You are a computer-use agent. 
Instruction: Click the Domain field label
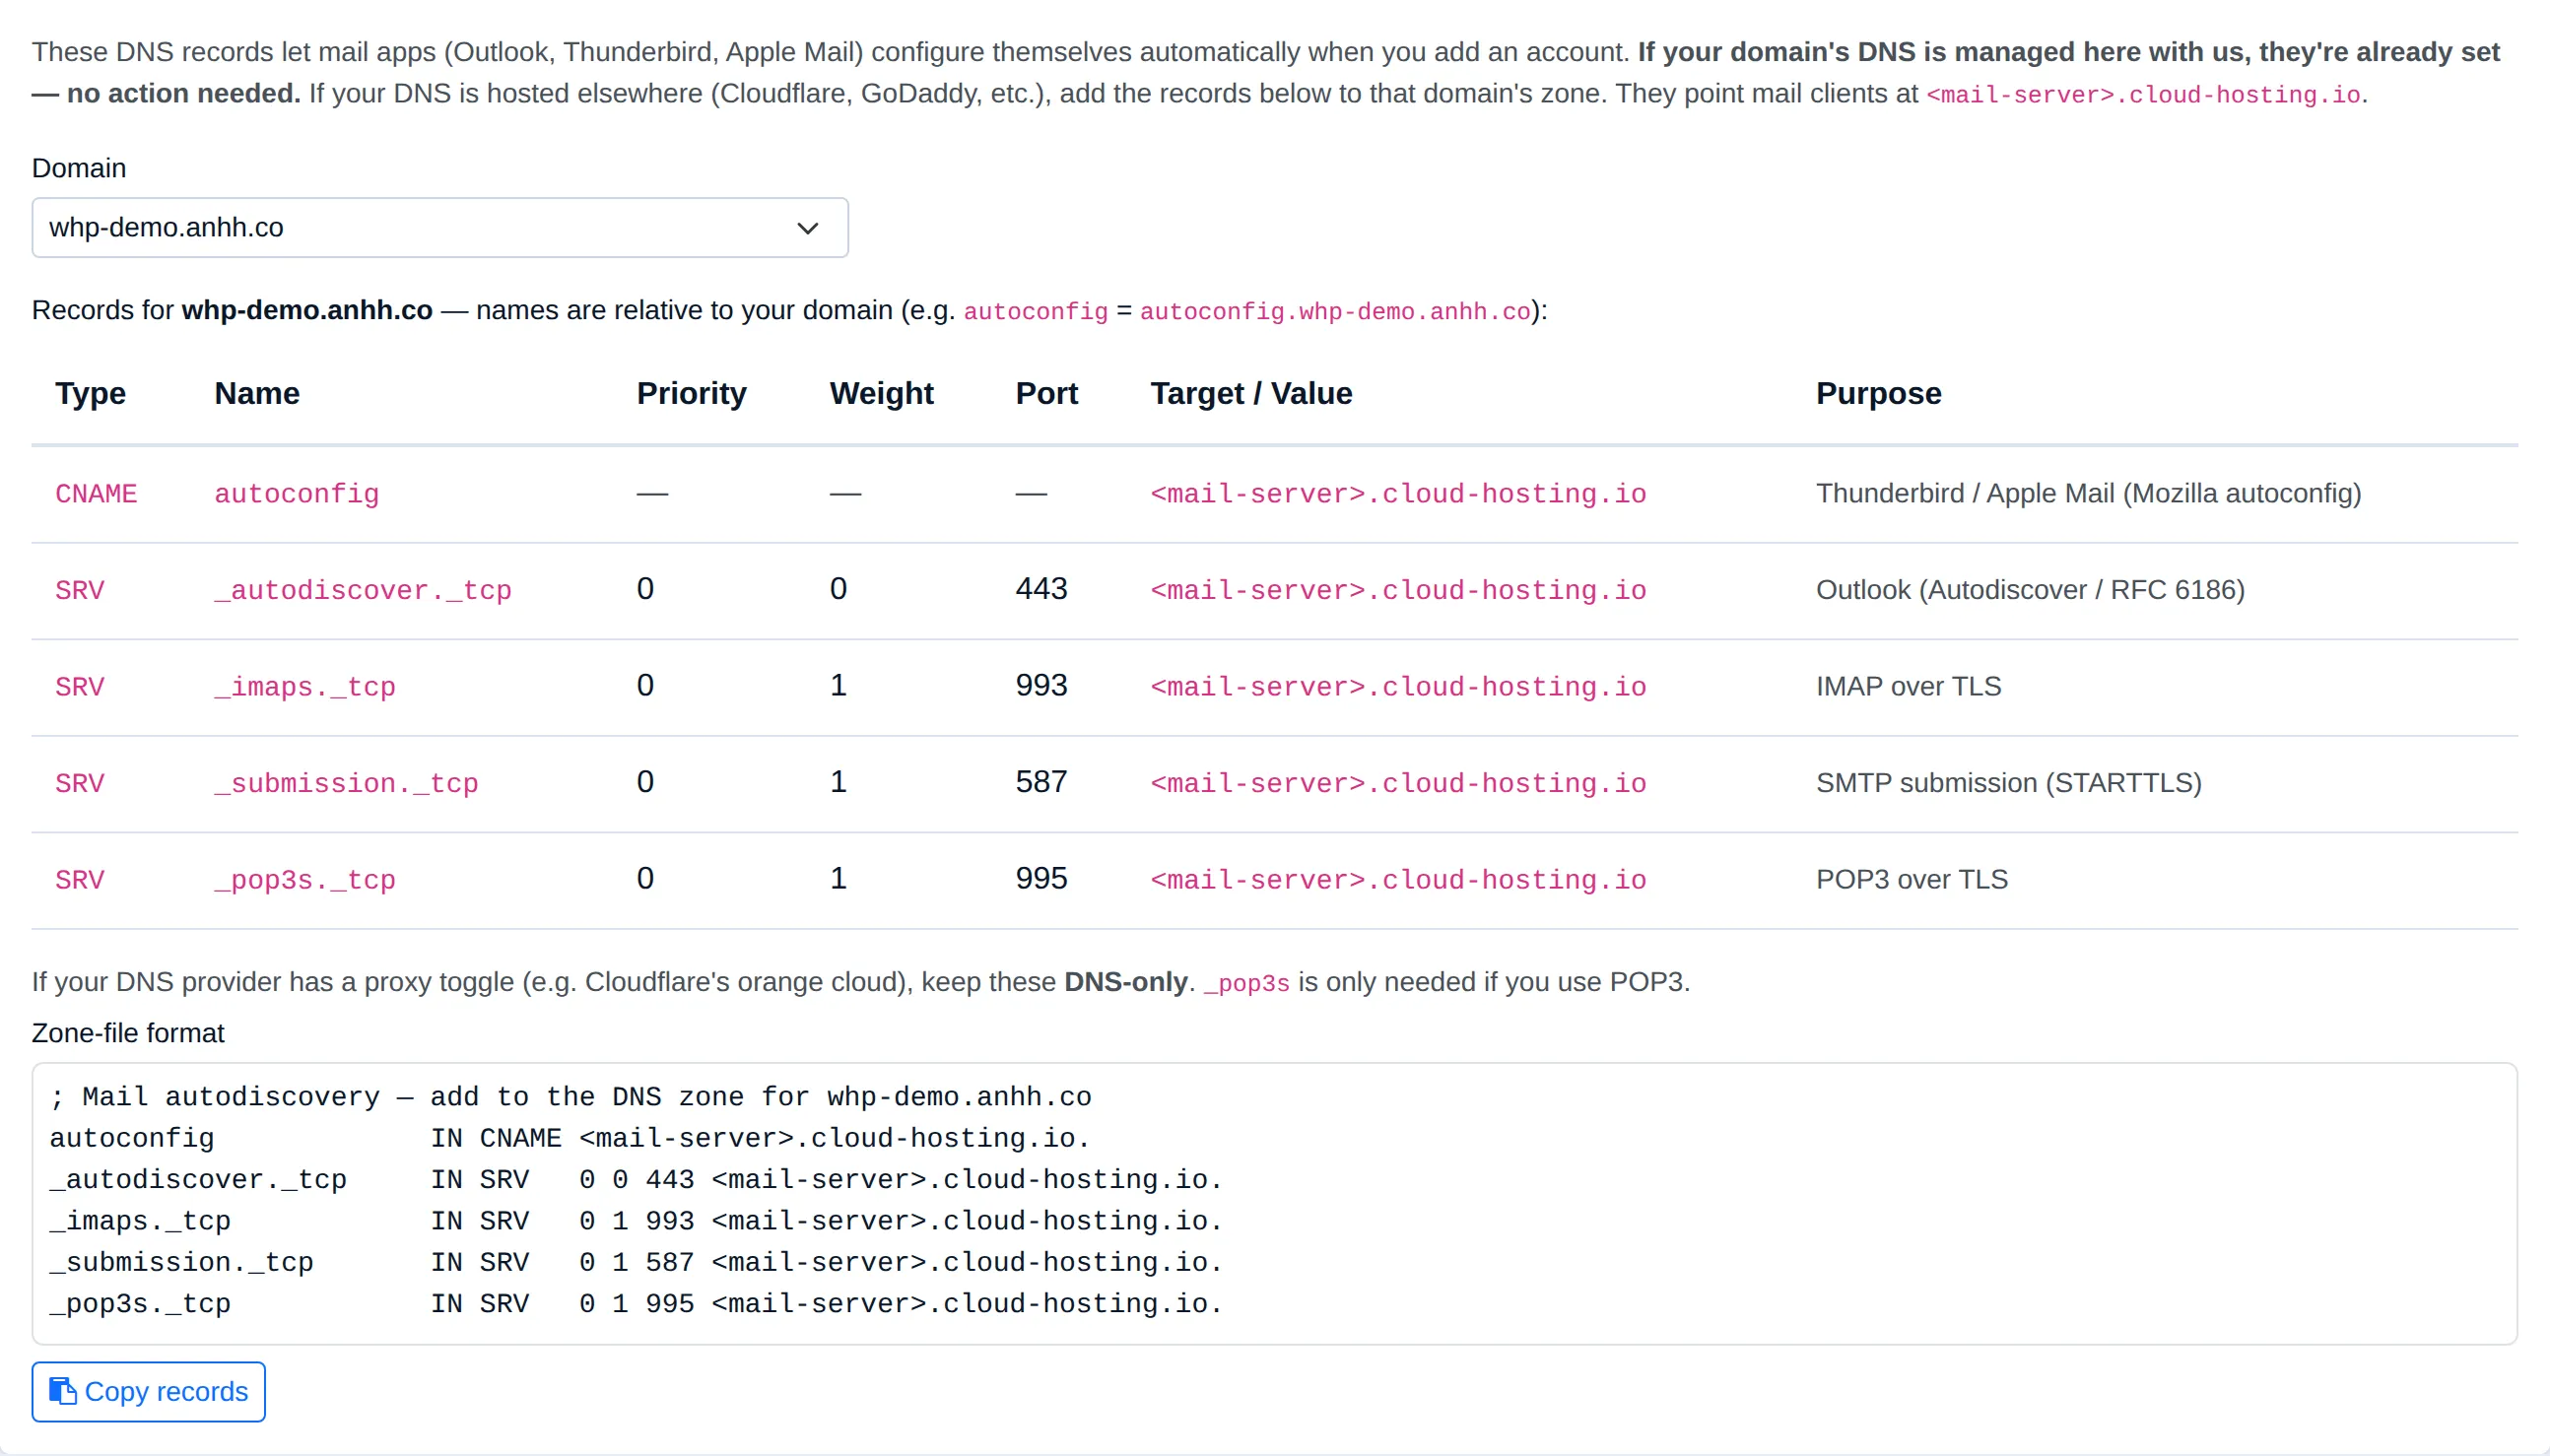tap(79, 168)
